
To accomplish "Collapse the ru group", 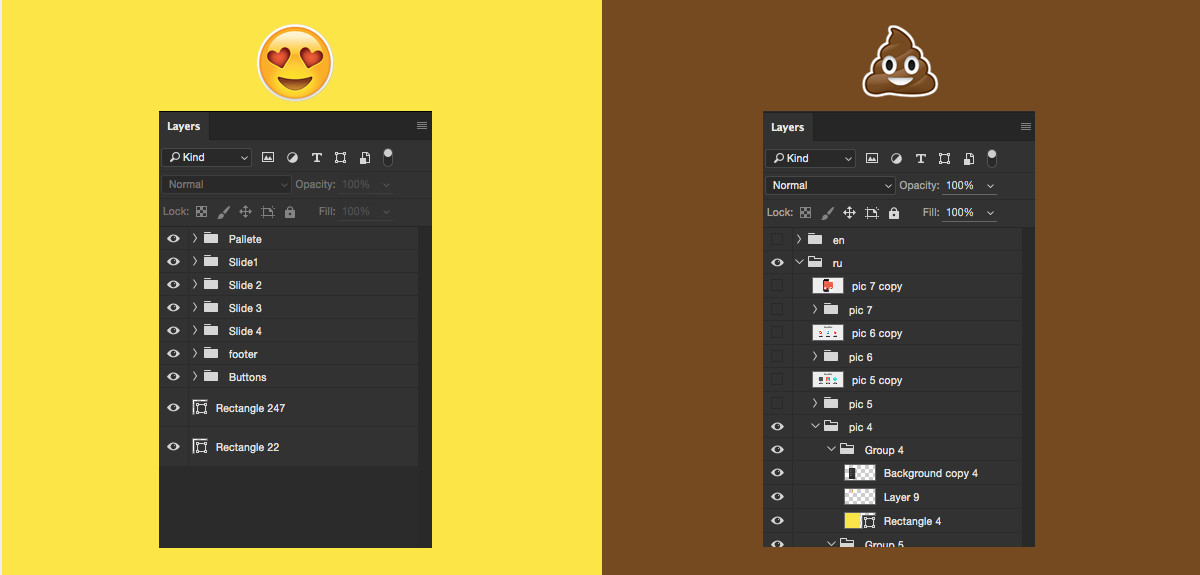I will [x=799, y=263].
